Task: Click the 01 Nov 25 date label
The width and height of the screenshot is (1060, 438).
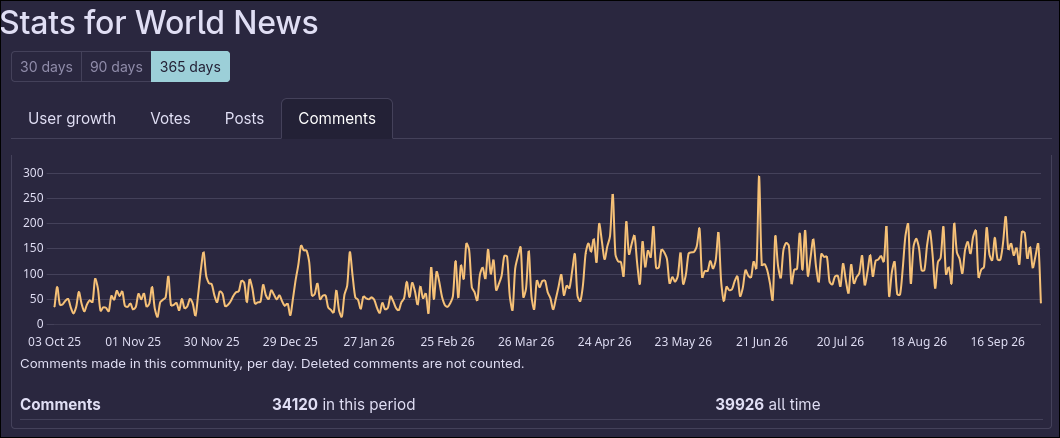Action: [134, 342]
